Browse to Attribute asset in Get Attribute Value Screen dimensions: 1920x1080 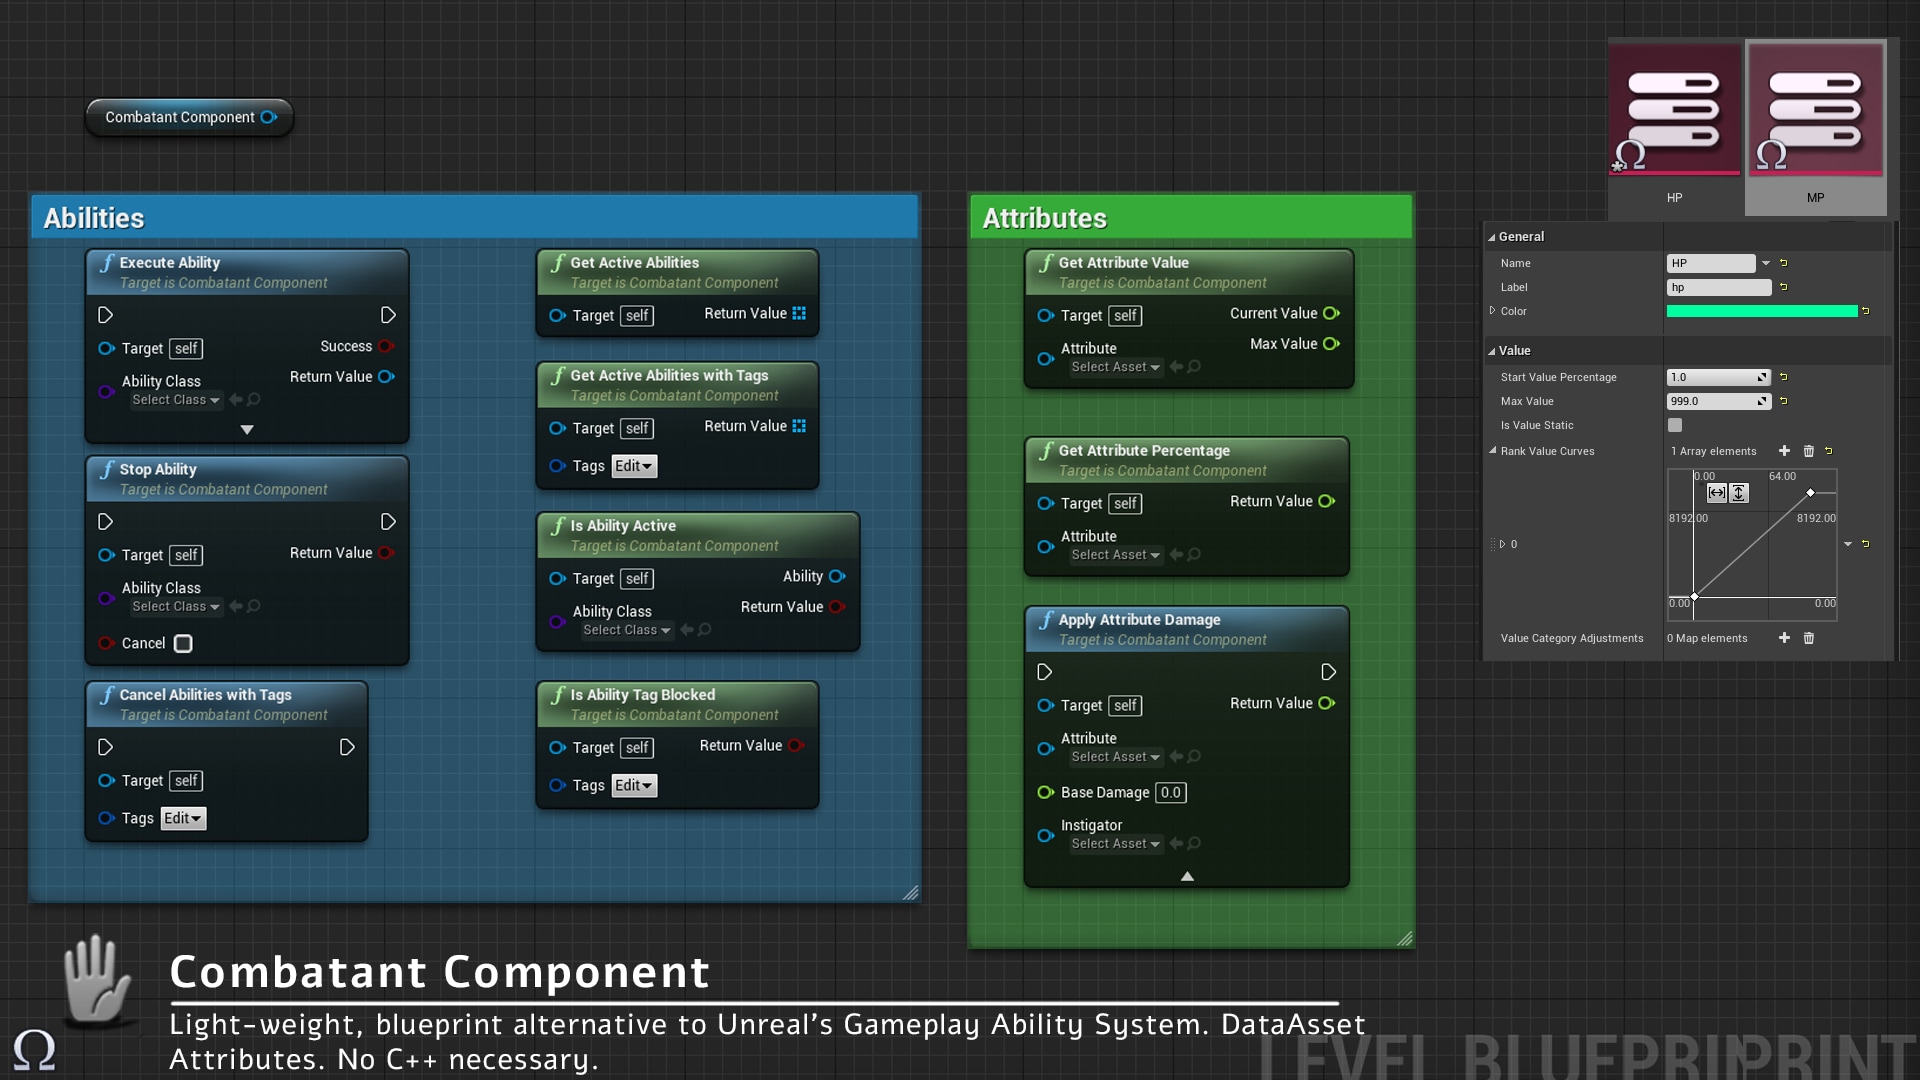click(1194, 367)
